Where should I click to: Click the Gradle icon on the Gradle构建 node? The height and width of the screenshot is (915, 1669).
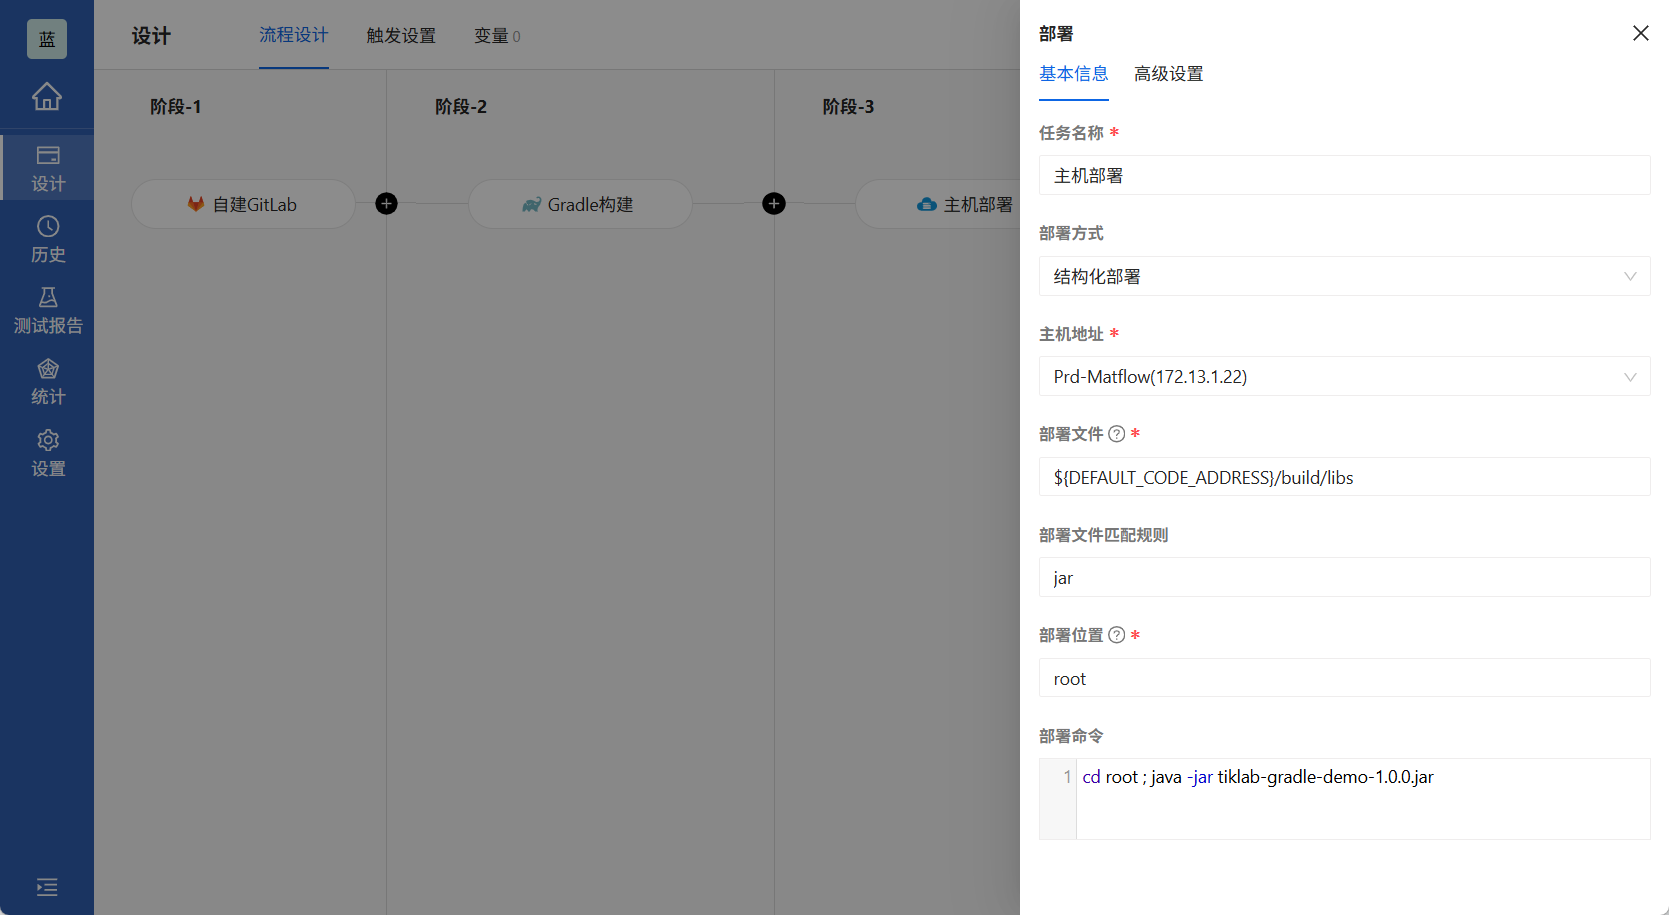[x=530, y=203]
